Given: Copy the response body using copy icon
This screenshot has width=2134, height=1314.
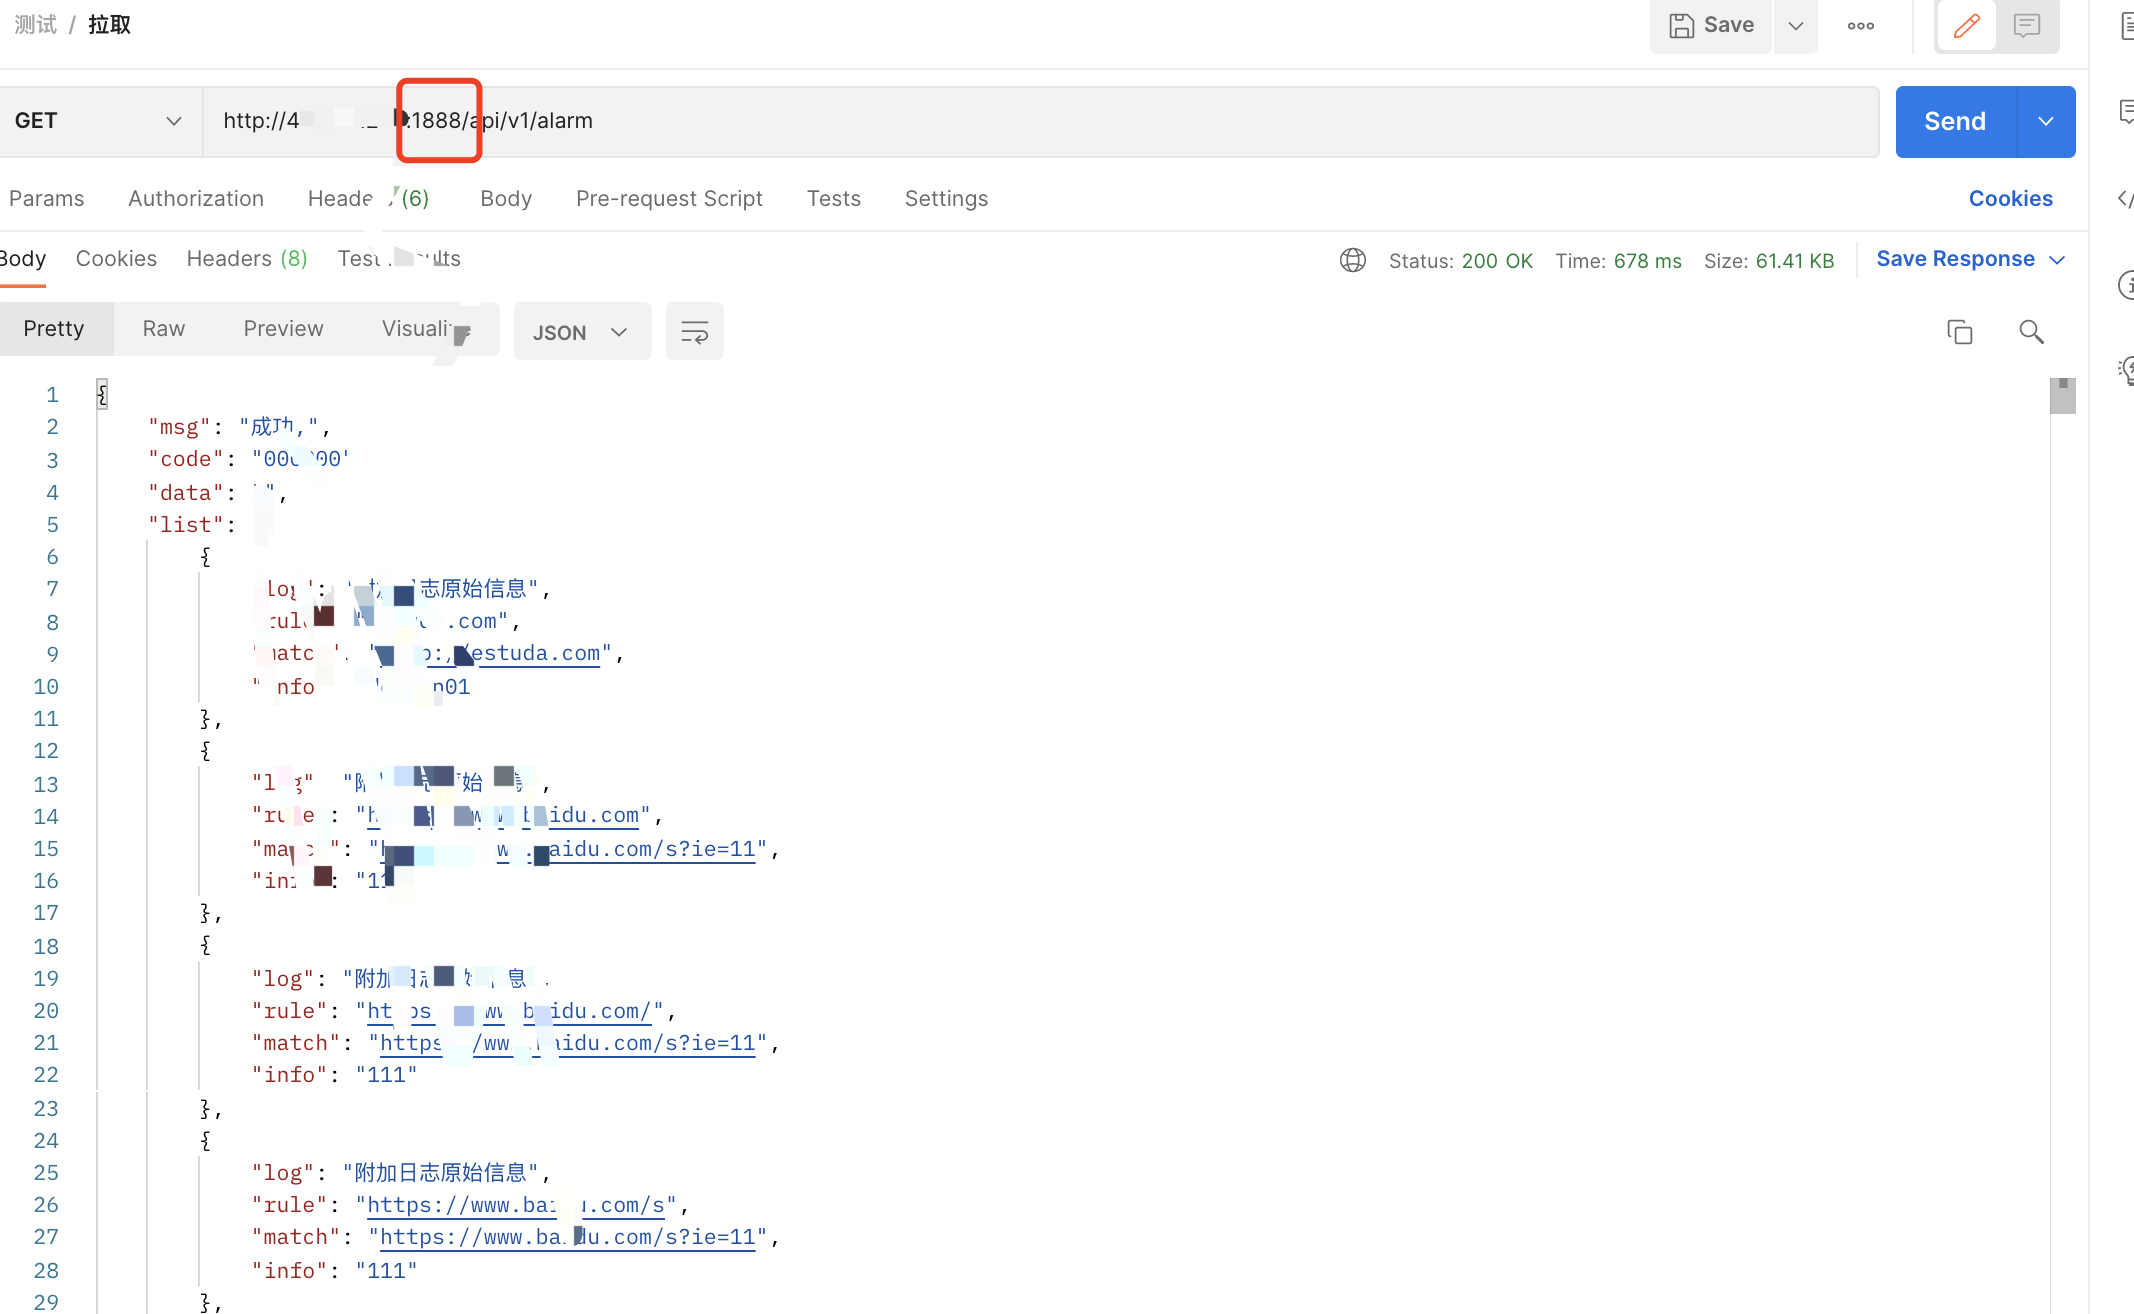Looking at the screenshot, I should [1959, 331].
